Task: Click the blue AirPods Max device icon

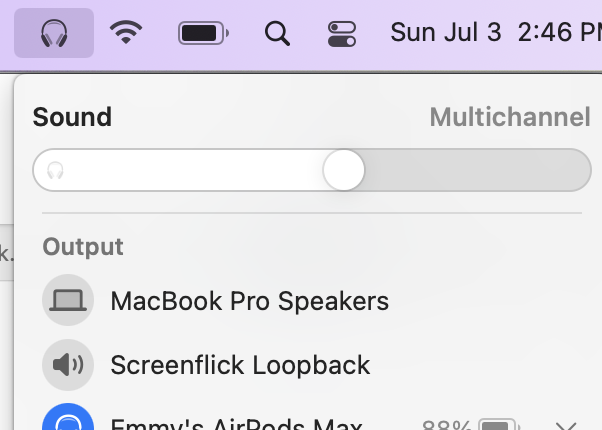Action: [68, 422]
